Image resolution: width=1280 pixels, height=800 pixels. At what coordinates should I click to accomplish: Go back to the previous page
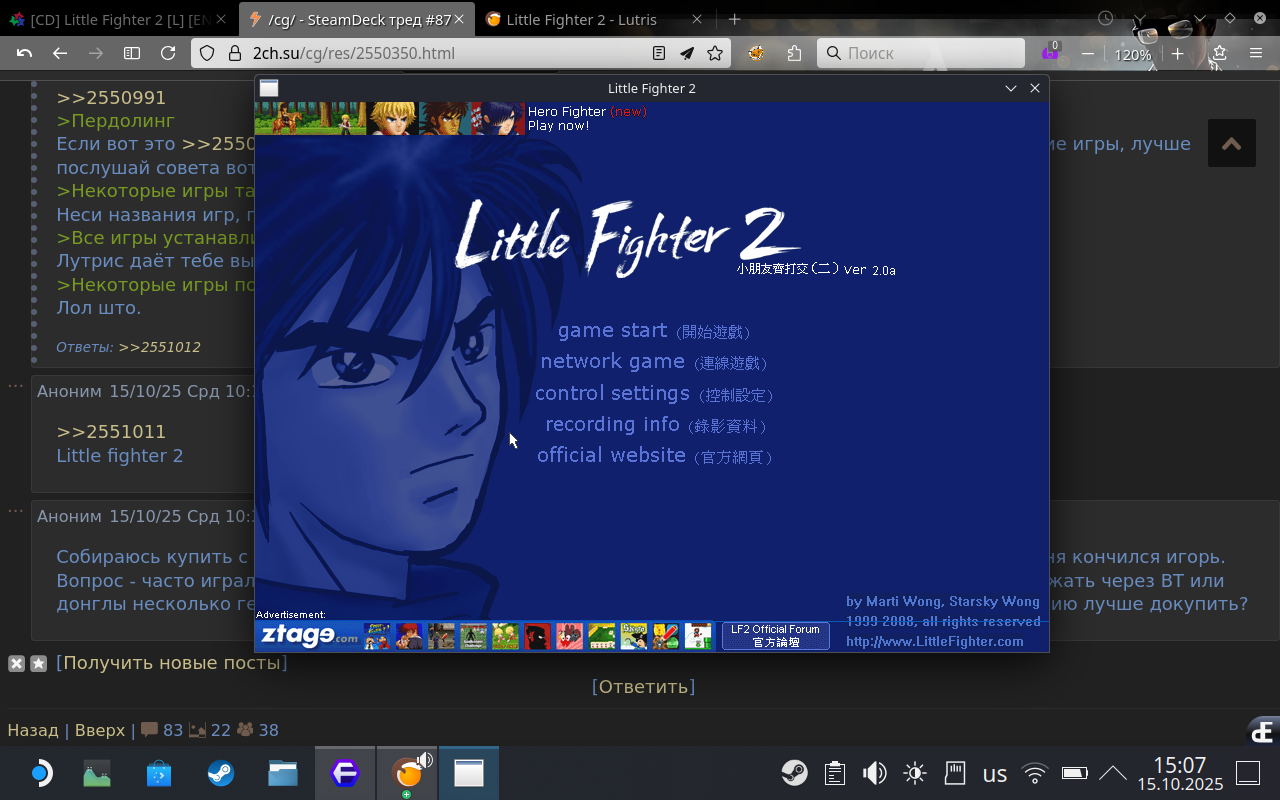(x=60, y=53)
